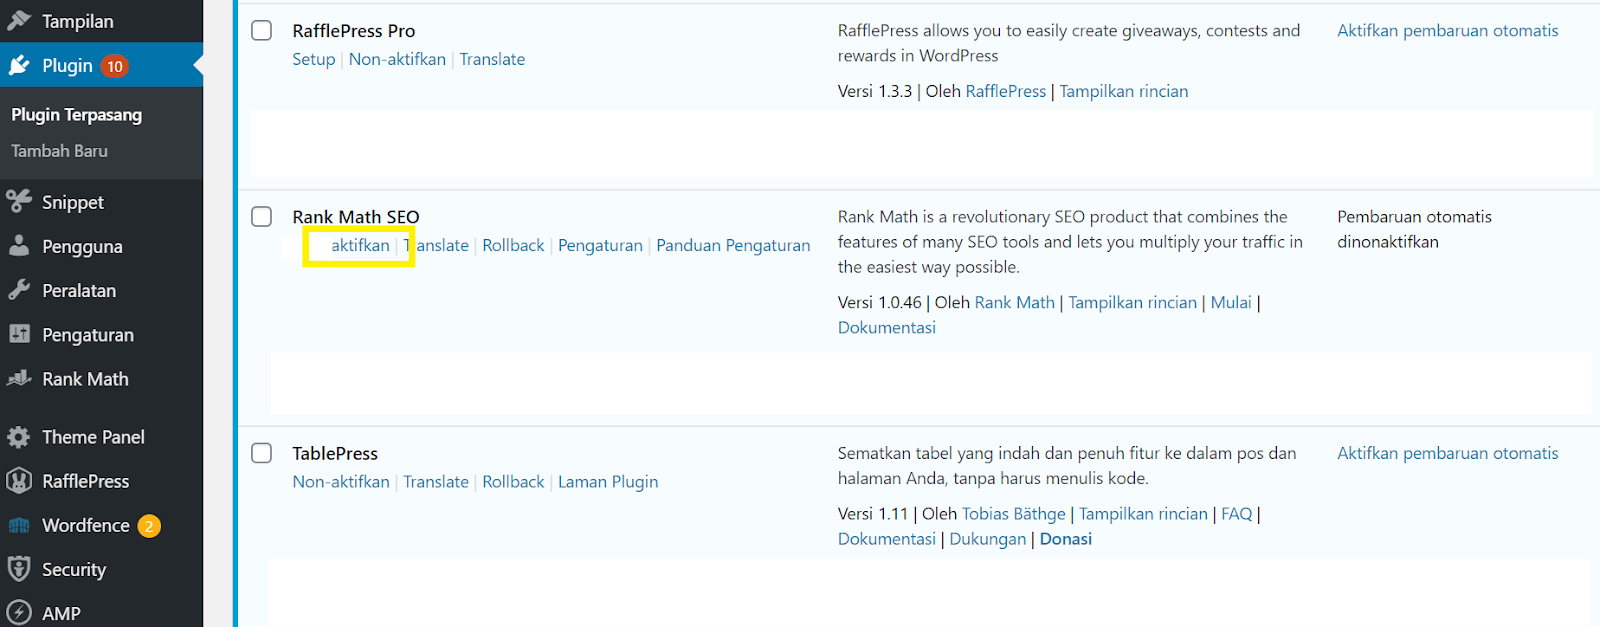Click the Rank Math chart icon in sidebar
Viewport: 1600px width, 627px height.
(19, 378)
